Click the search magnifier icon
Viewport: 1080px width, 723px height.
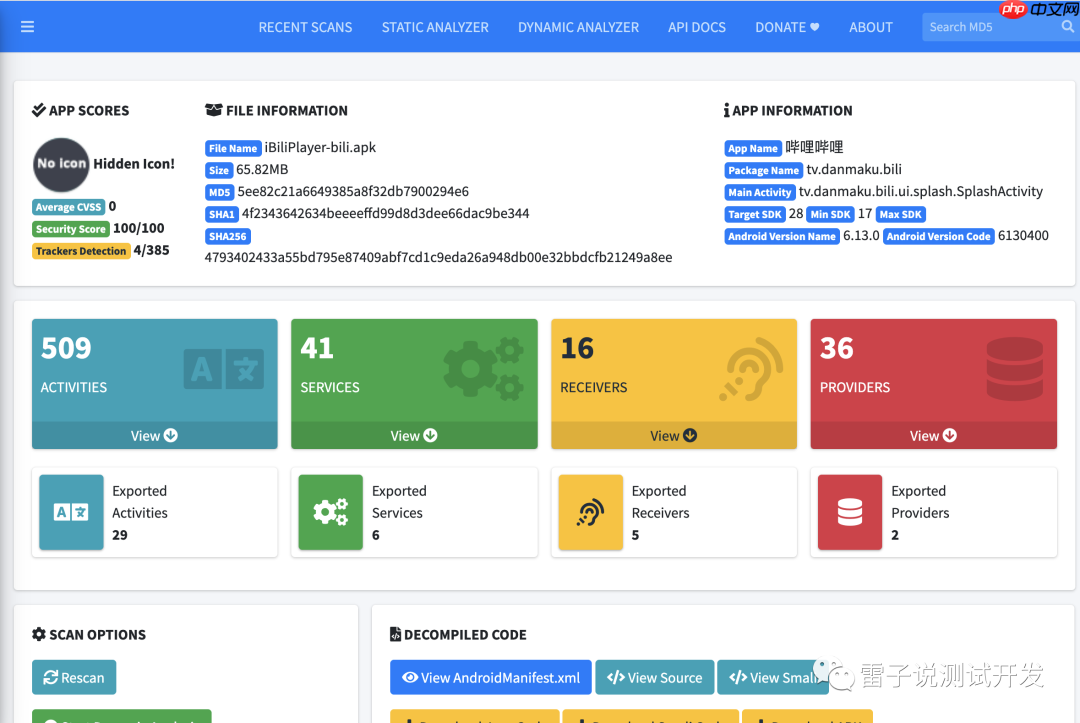click(x=1066, y=27)
